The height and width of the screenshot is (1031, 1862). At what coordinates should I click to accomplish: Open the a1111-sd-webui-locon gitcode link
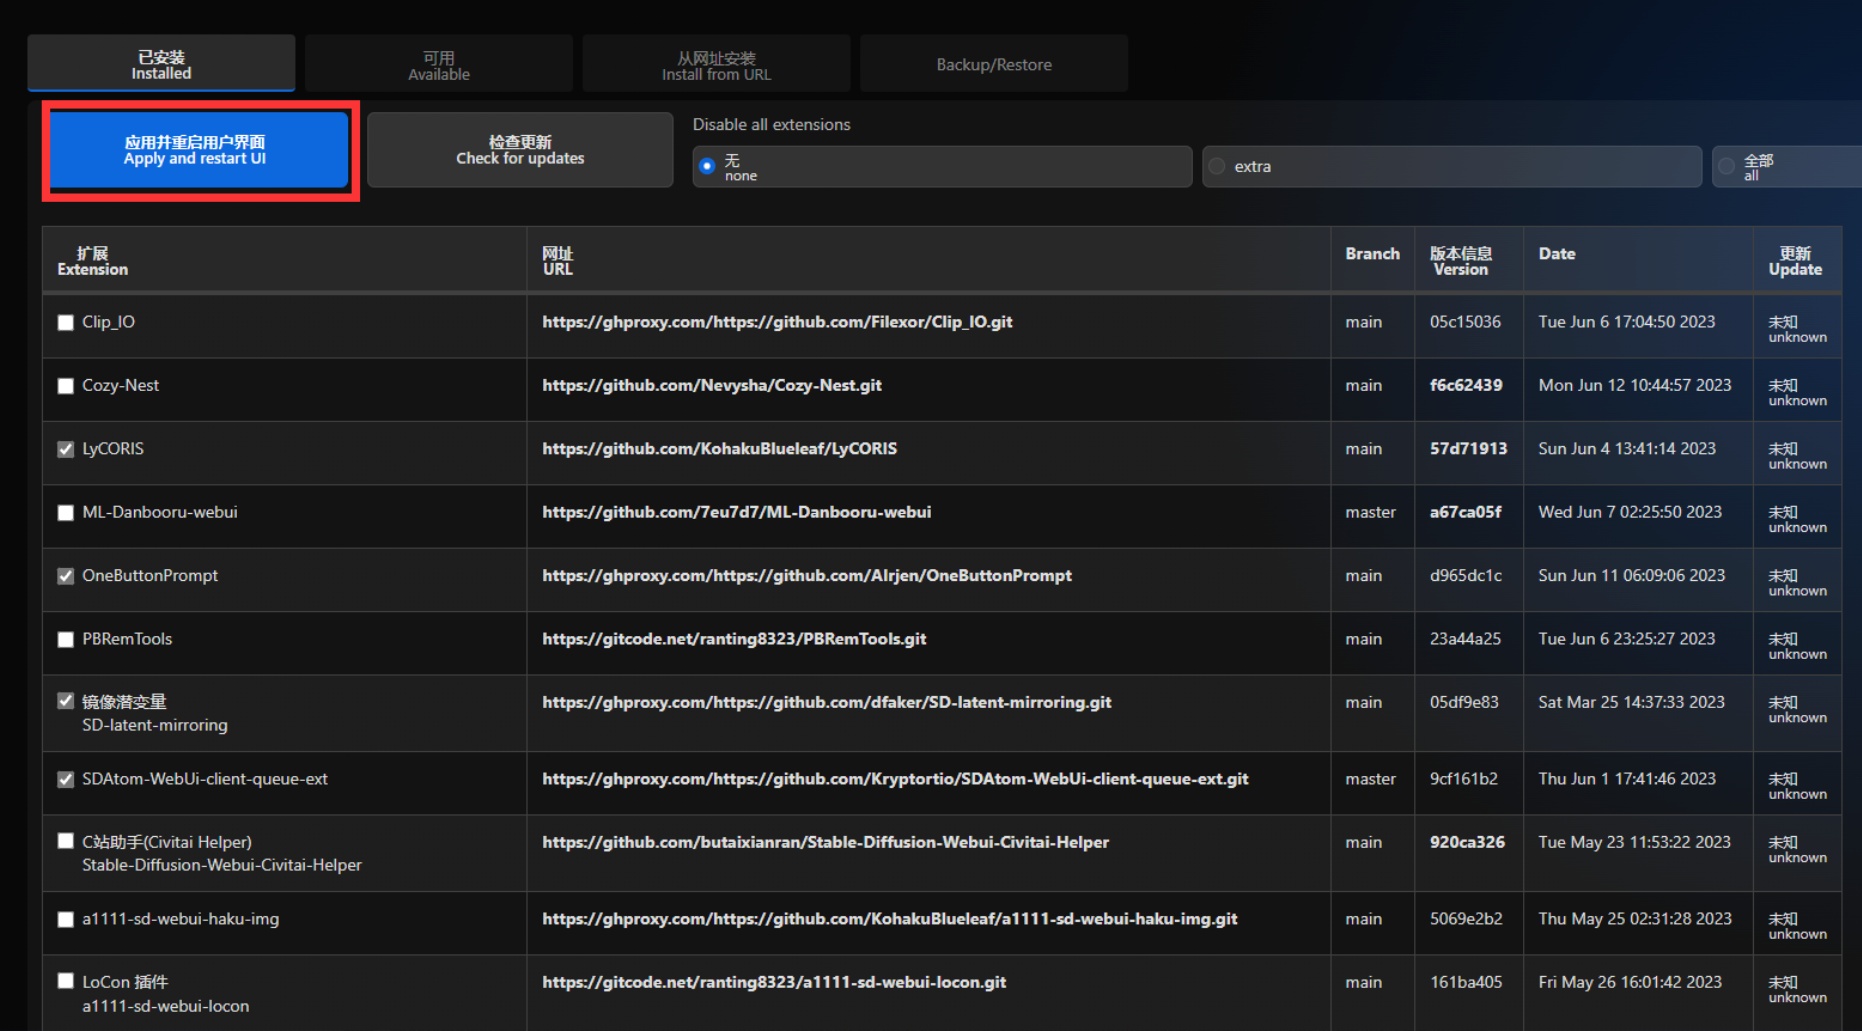click(x=774, y=982)
